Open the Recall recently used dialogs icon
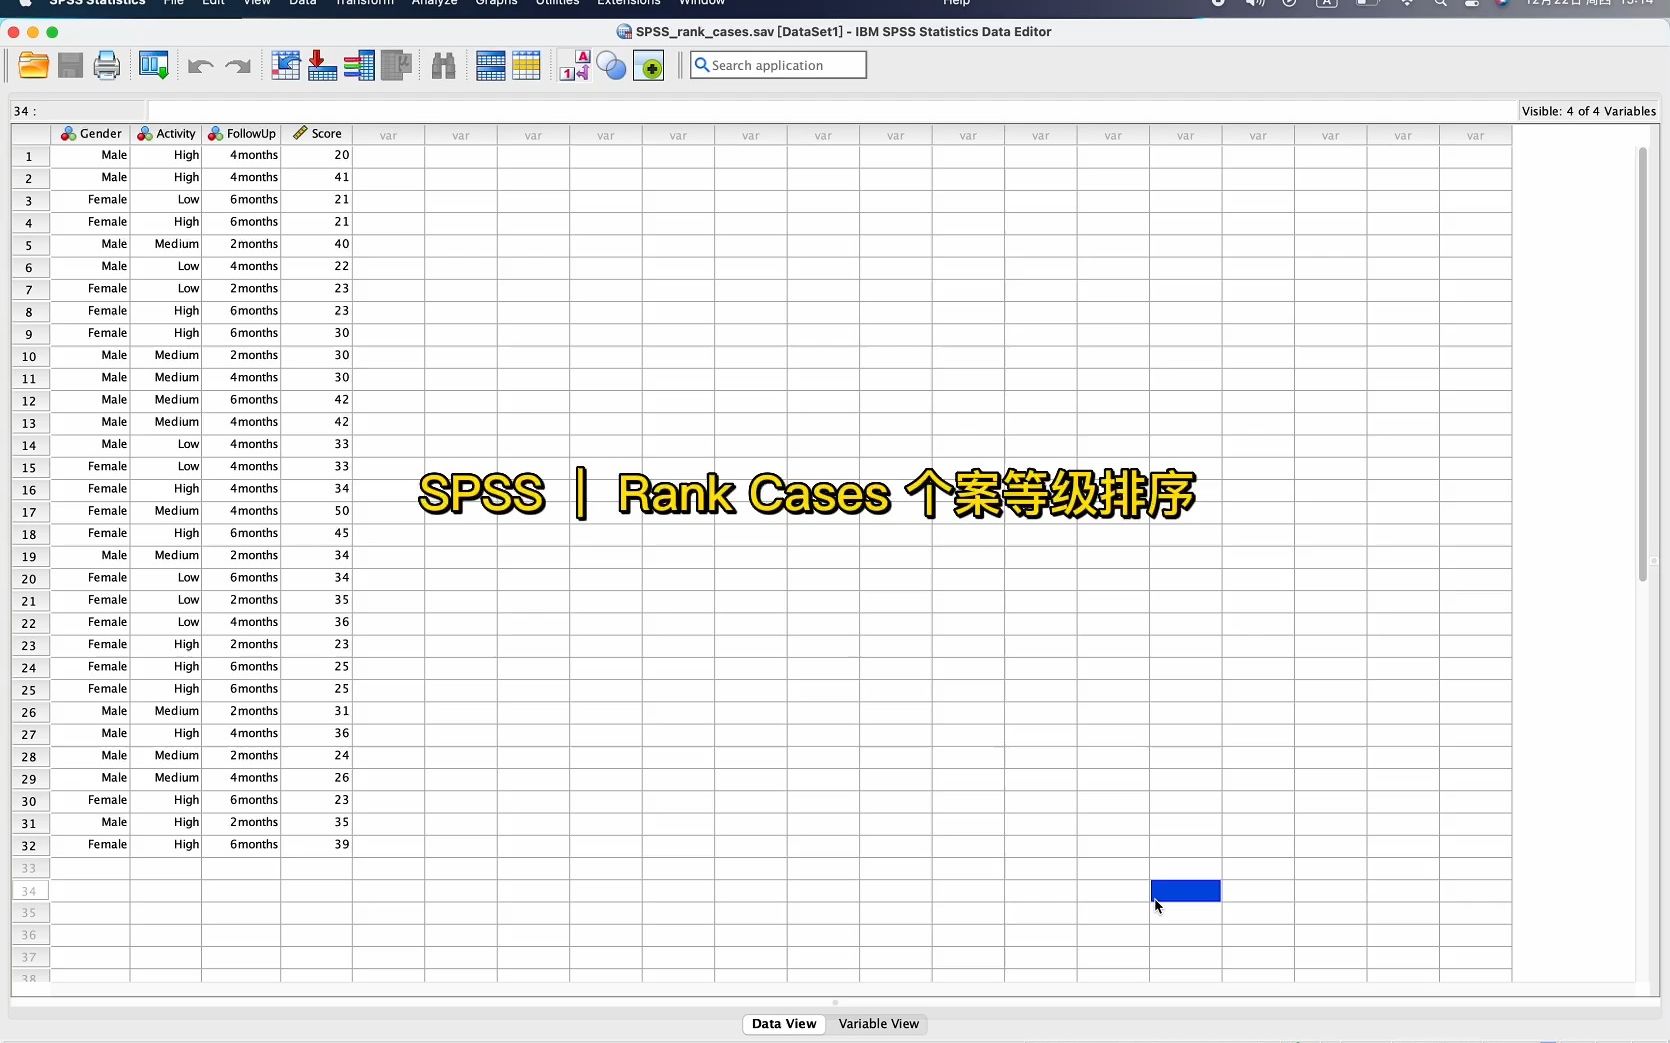 [153, 66]
